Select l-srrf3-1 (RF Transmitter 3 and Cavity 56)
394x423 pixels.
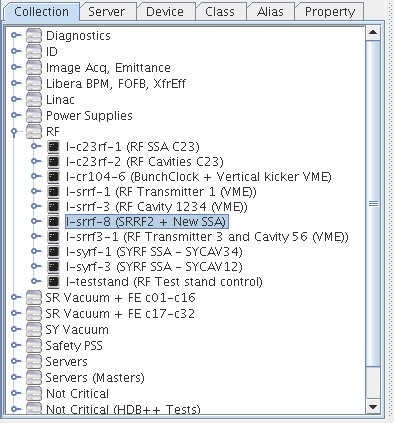tap(207, 237)
